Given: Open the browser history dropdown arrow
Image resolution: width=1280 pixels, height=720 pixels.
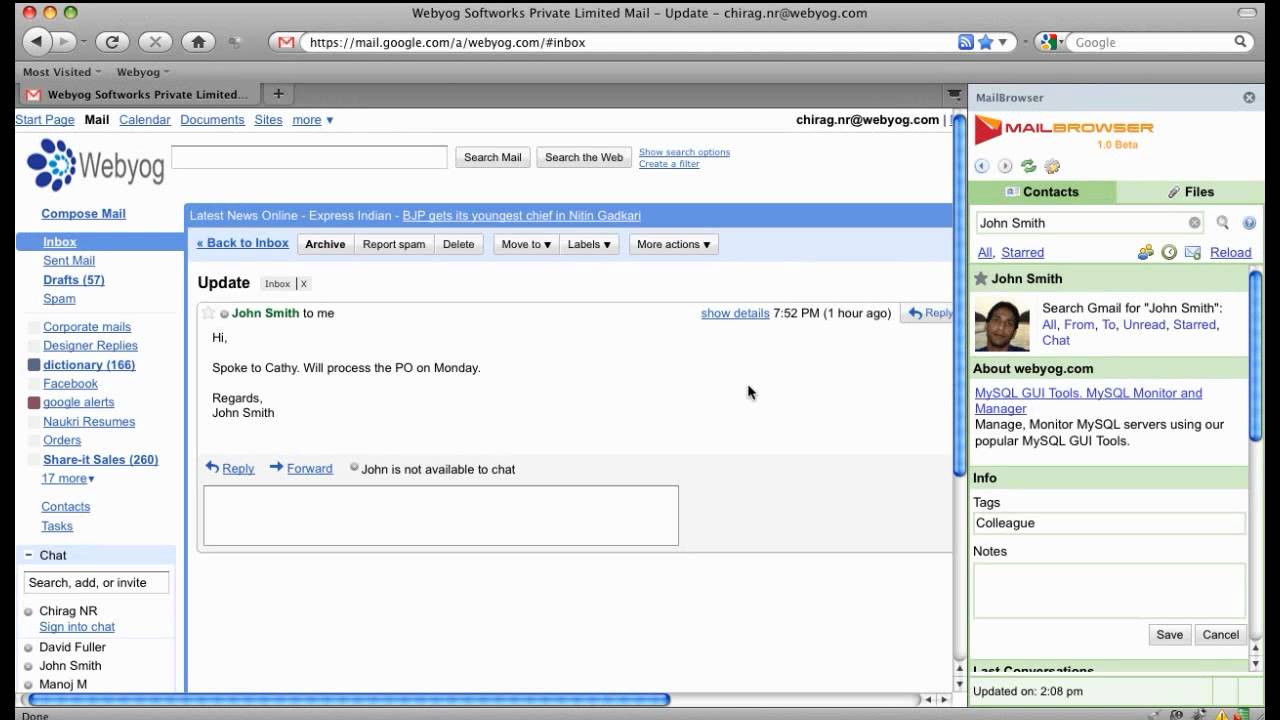Looking at the screenshot, I should (83, 42).
